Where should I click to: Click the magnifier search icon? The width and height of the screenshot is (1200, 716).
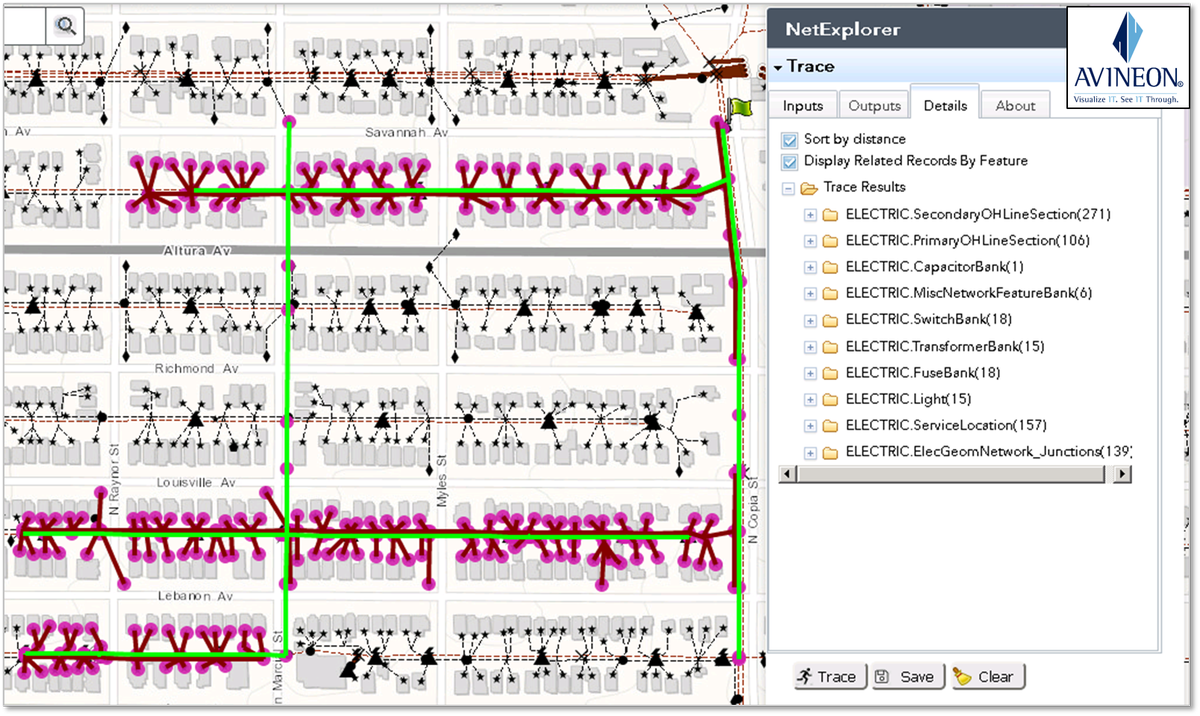(x=66, y=25)
